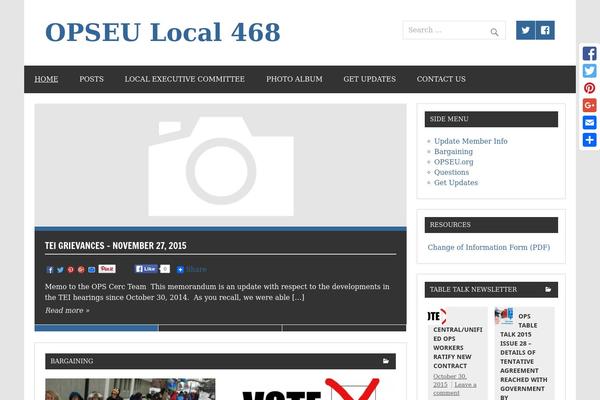Open the ratify contract VOTE thumbnail
600x400 pixels.
point(437,316)
